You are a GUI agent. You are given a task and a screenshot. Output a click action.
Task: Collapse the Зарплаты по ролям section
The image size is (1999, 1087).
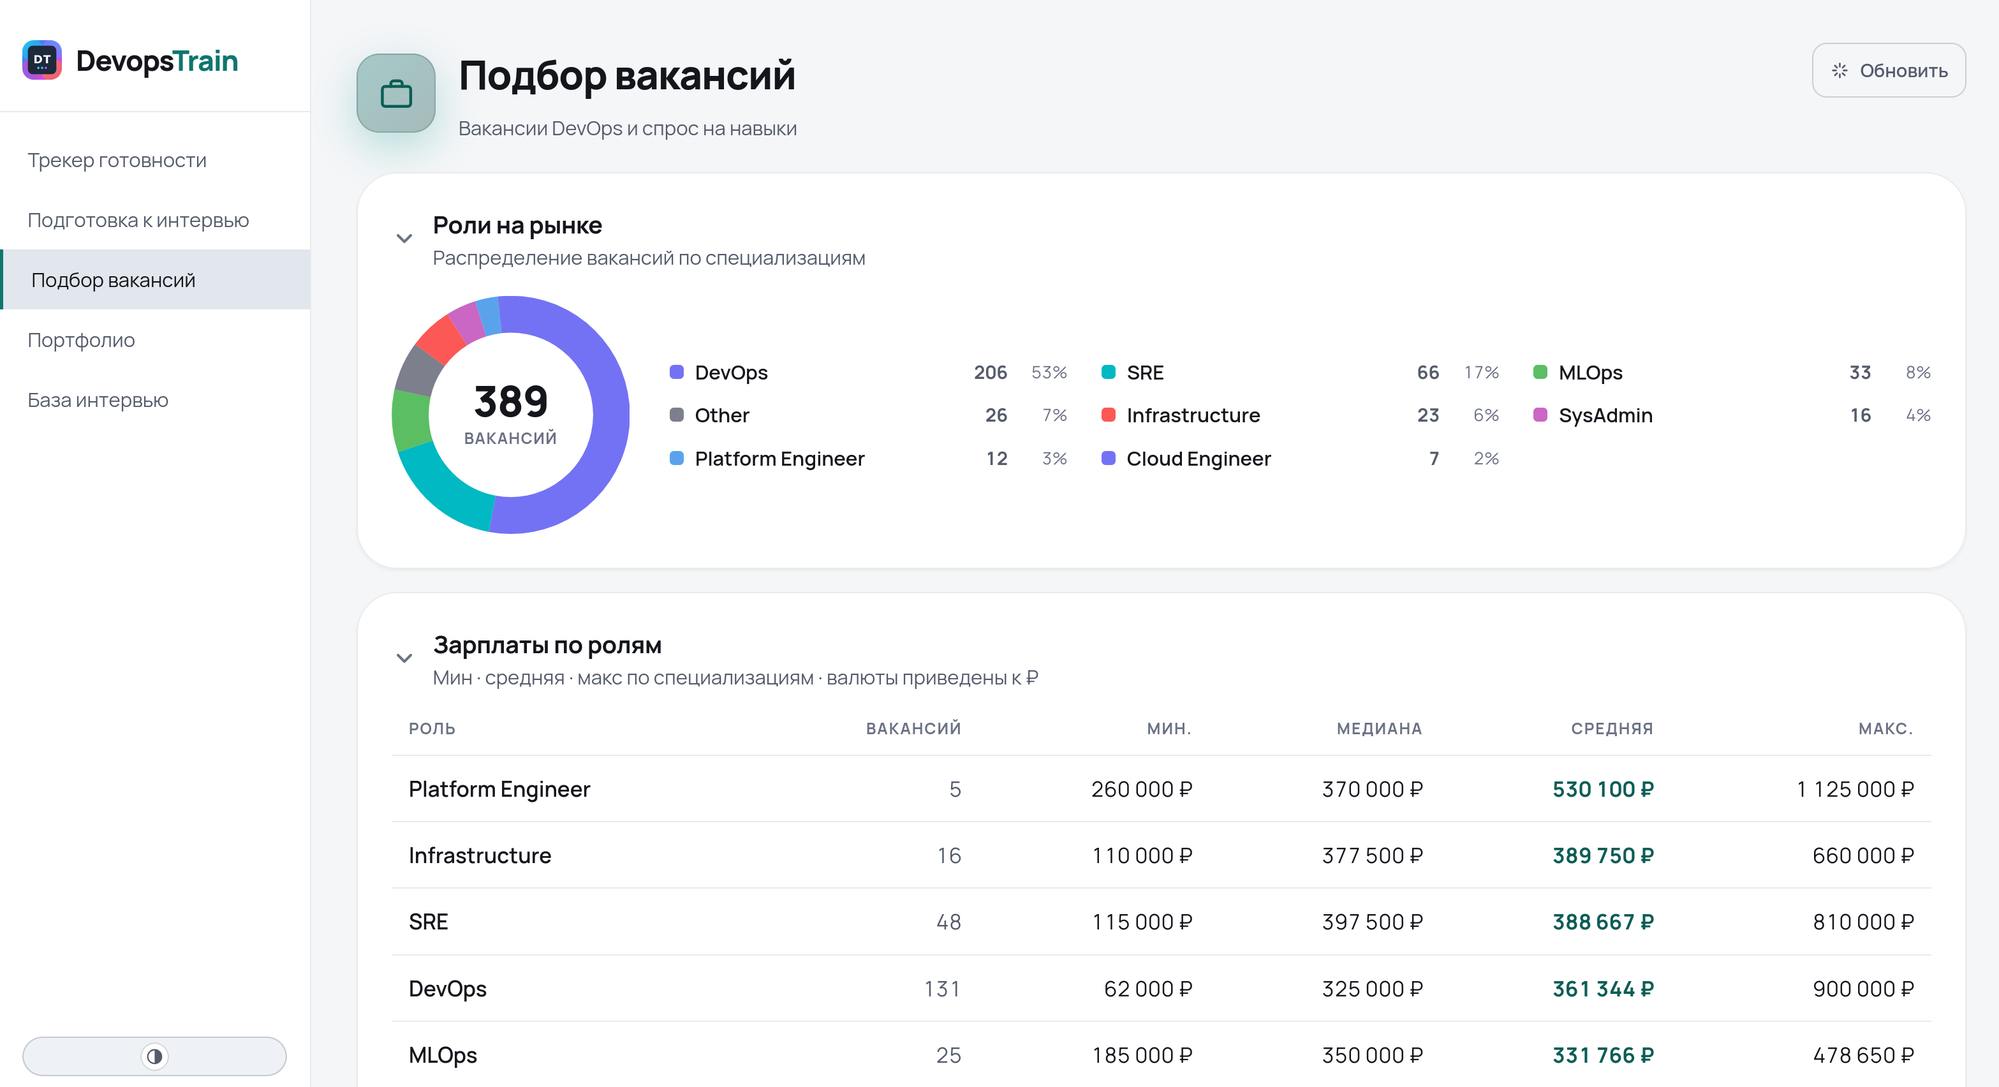click(404, 658)
